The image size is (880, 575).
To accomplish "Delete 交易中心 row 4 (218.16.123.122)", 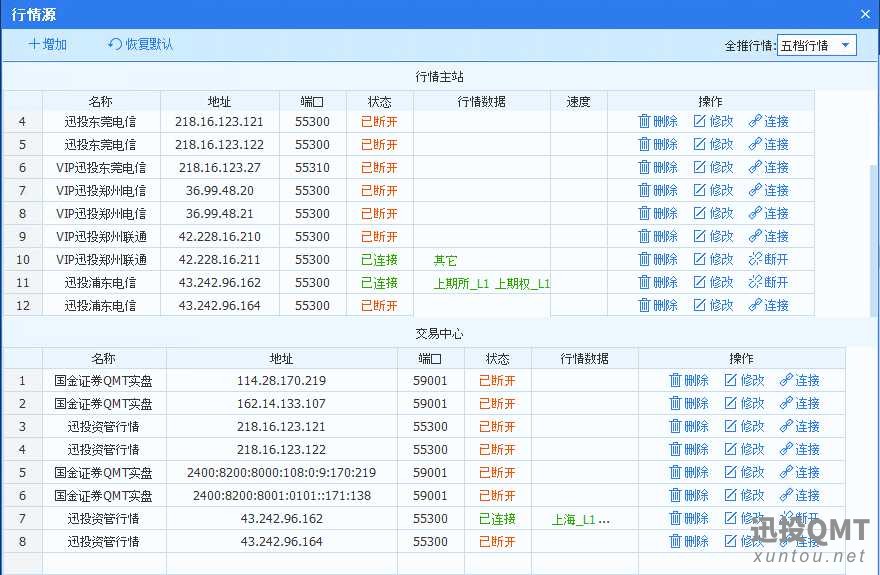I will click(689, 449).
